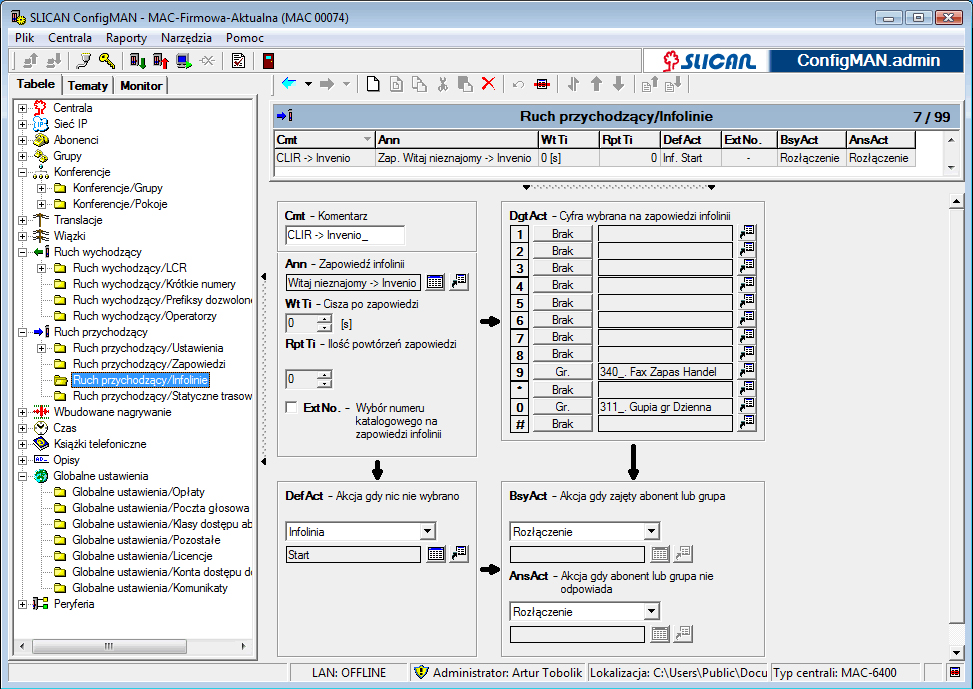Screen dimensions: 973x689
Task: Click the cable connection plug icon
Action: coord(84,61)
